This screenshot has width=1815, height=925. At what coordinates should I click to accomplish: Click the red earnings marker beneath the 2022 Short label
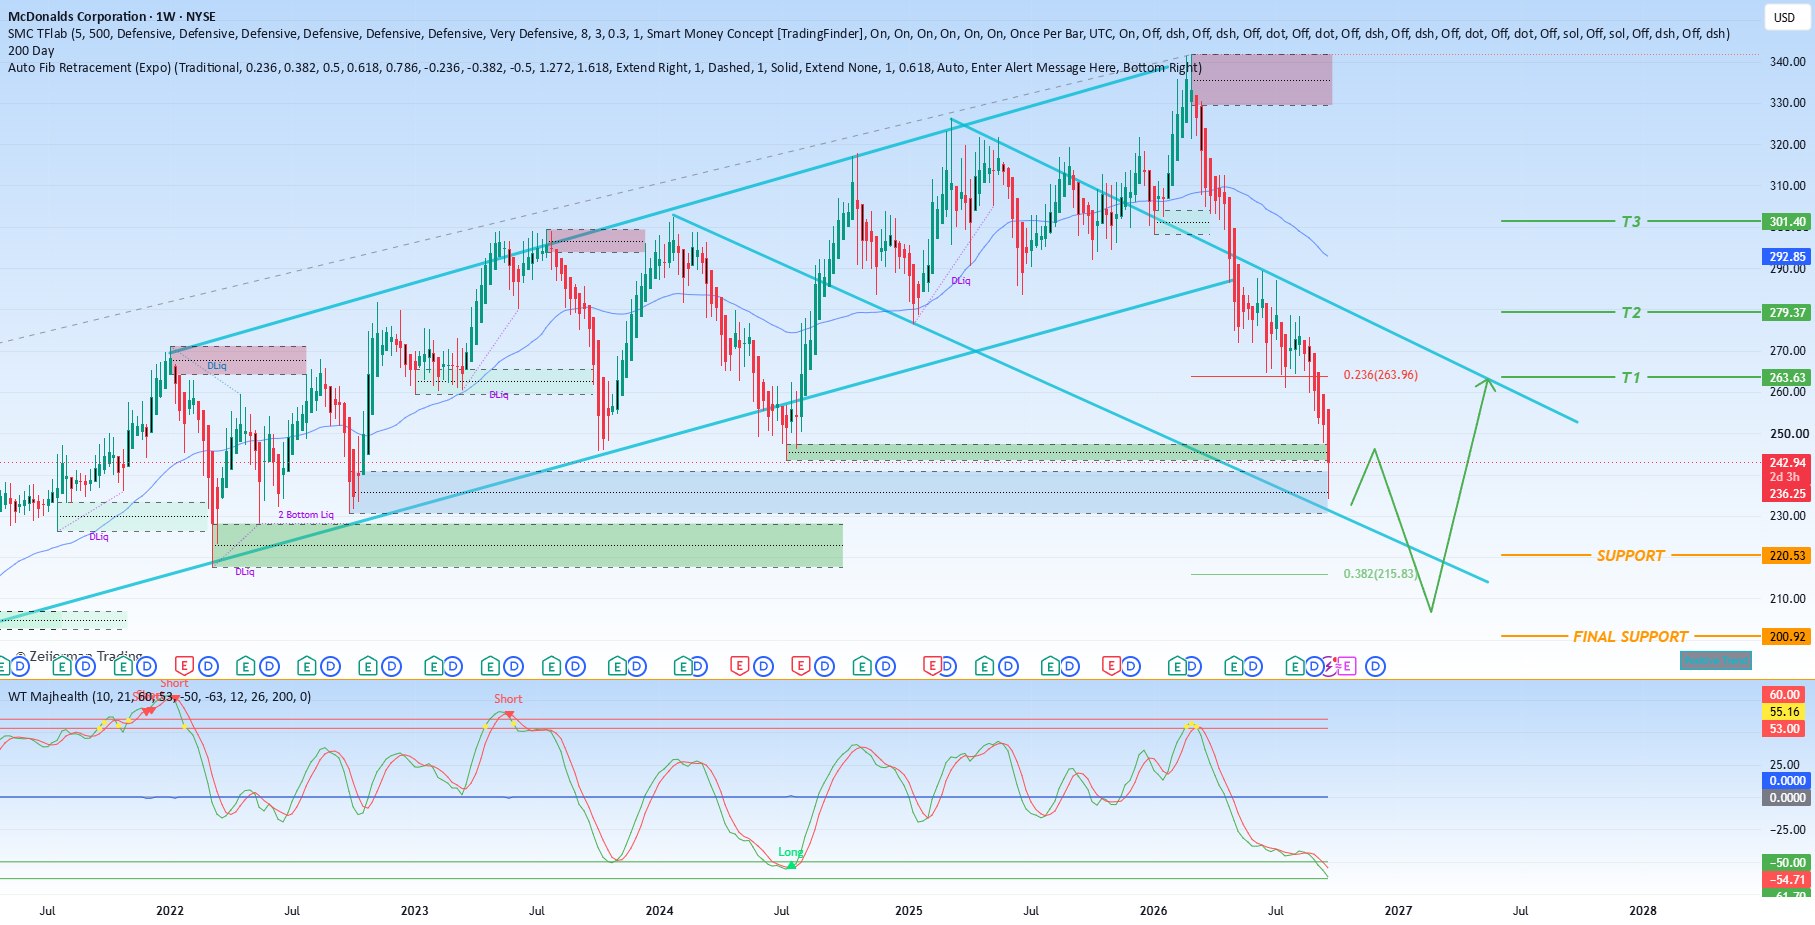click(x=184, y=666)
